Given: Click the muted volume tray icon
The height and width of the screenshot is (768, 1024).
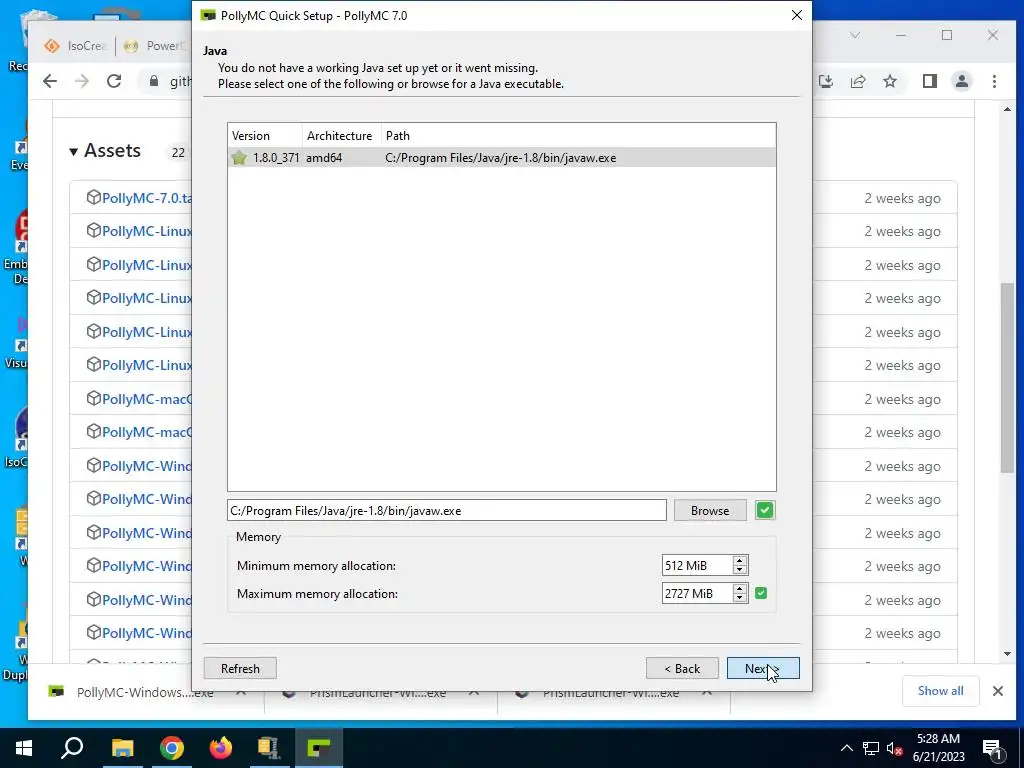Looking at the screenshot, I should pos(895,748).
